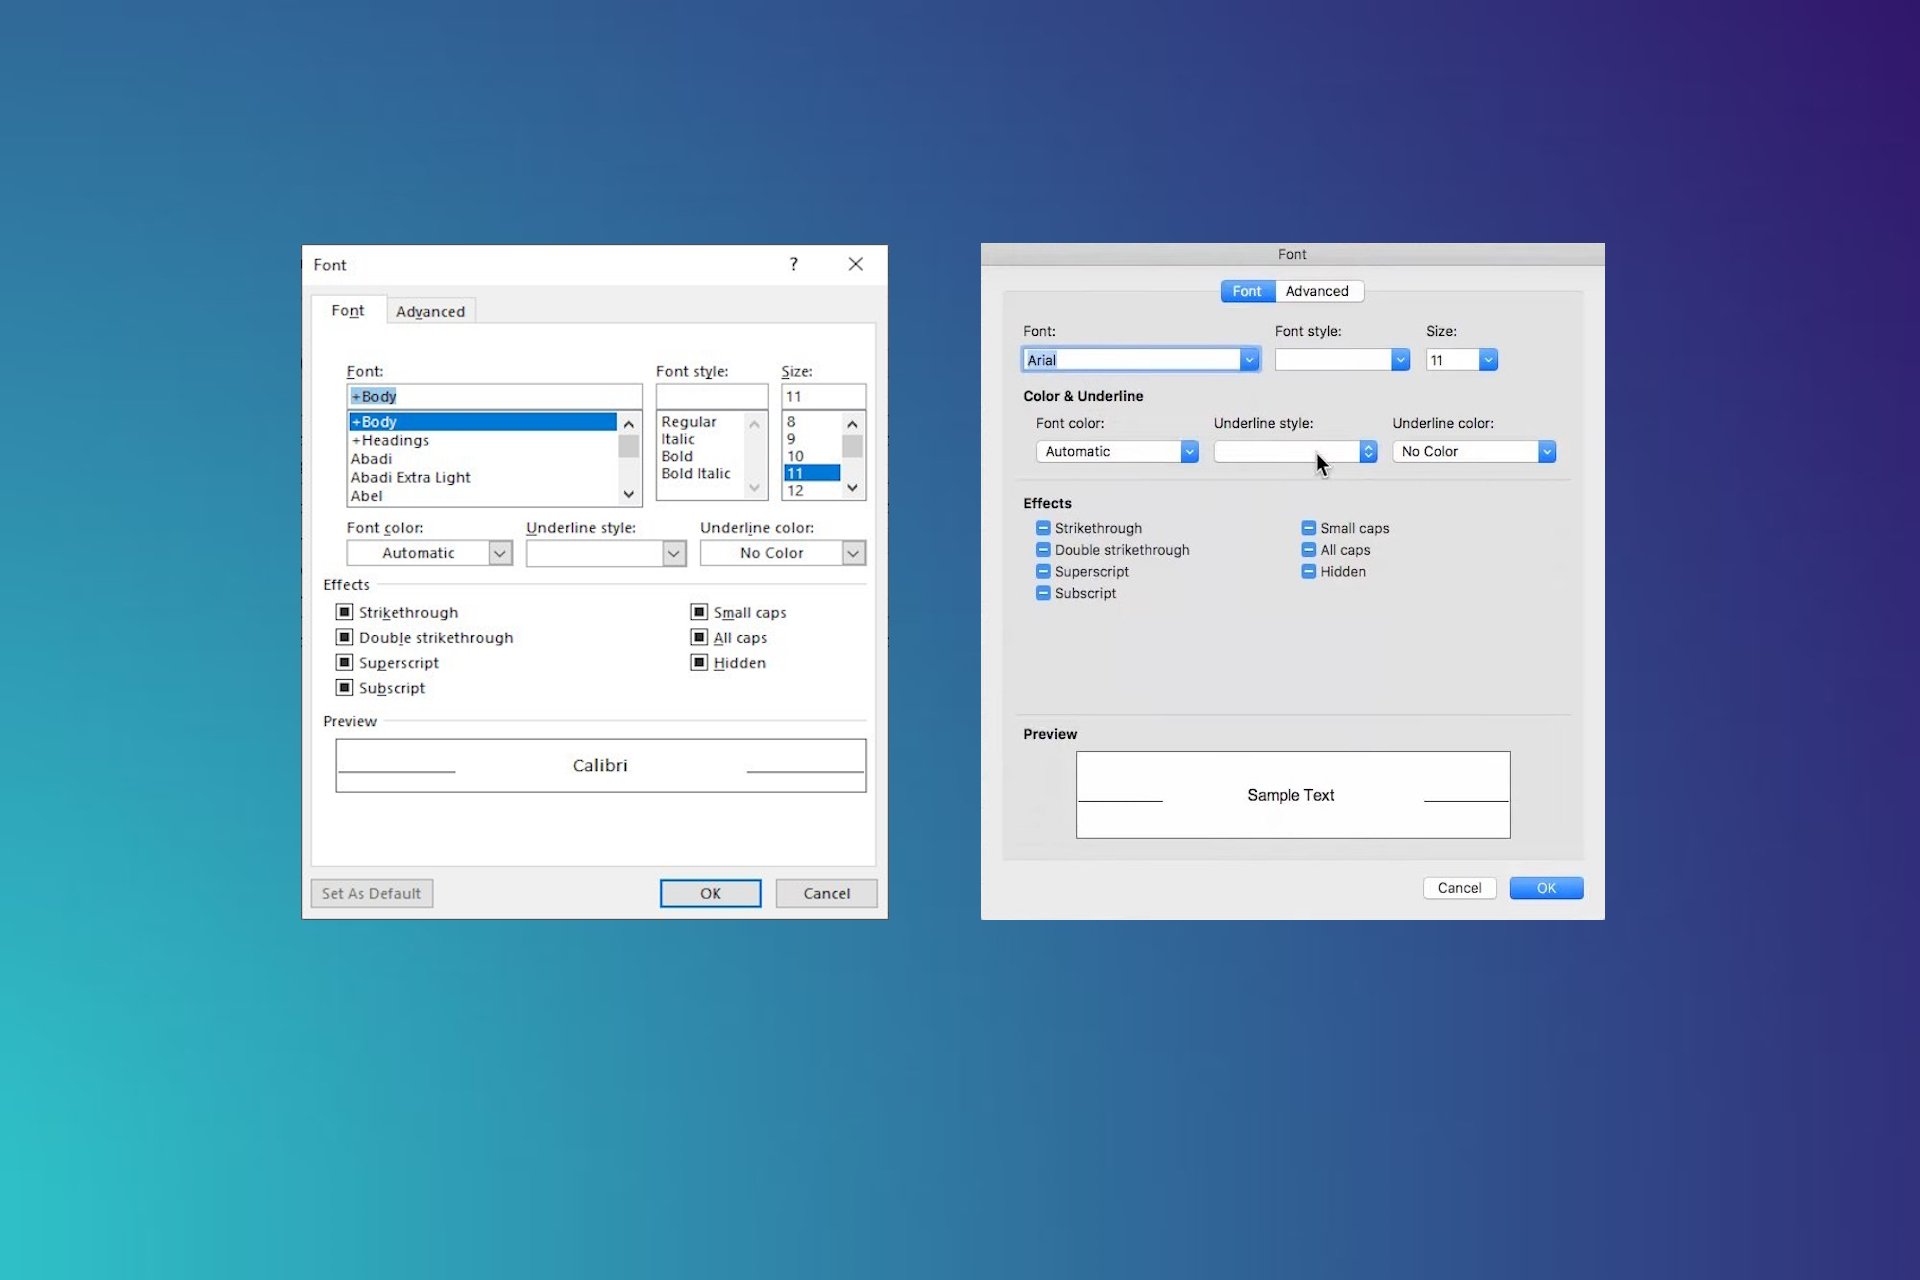The image size is (1920, 1280).
Task: Toggle All caps effect in right dialog
Action: click(x=1309, y=549)
